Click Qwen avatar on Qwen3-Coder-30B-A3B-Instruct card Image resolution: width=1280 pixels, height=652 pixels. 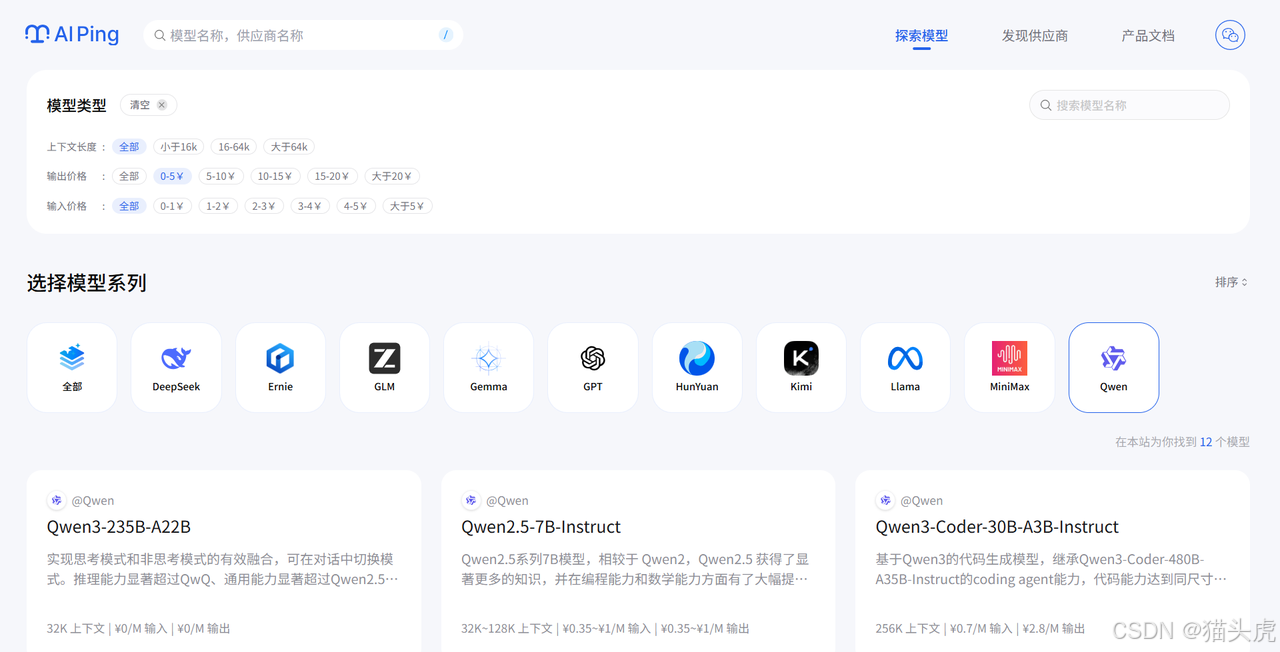pos(885,501)
